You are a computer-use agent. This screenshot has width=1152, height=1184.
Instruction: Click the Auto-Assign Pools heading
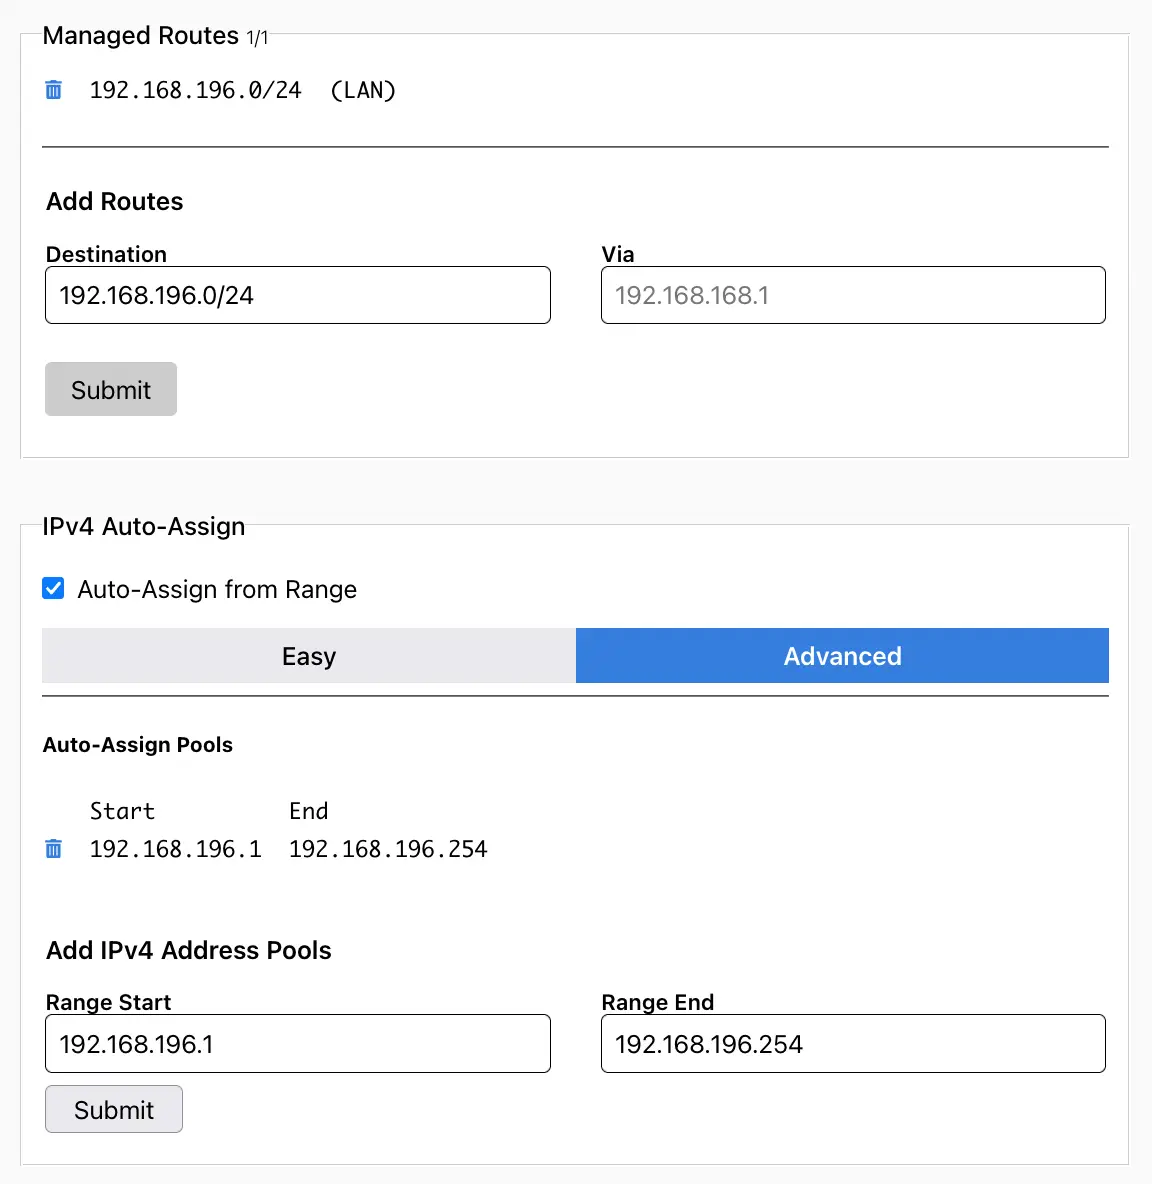coord(138,745)
